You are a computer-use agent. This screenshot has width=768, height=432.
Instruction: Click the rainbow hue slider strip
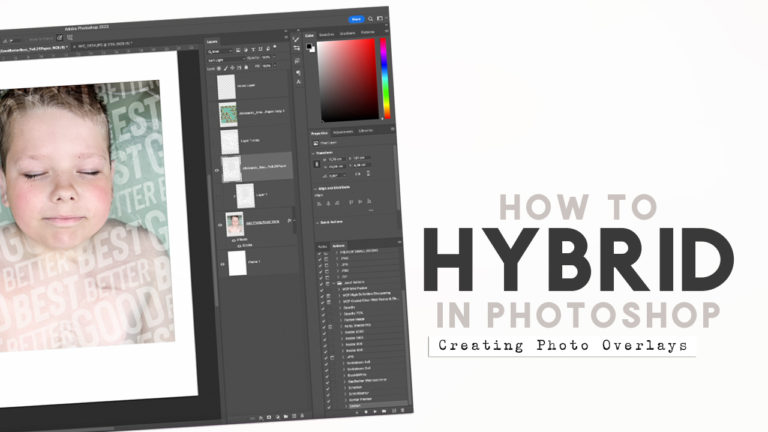386,78
